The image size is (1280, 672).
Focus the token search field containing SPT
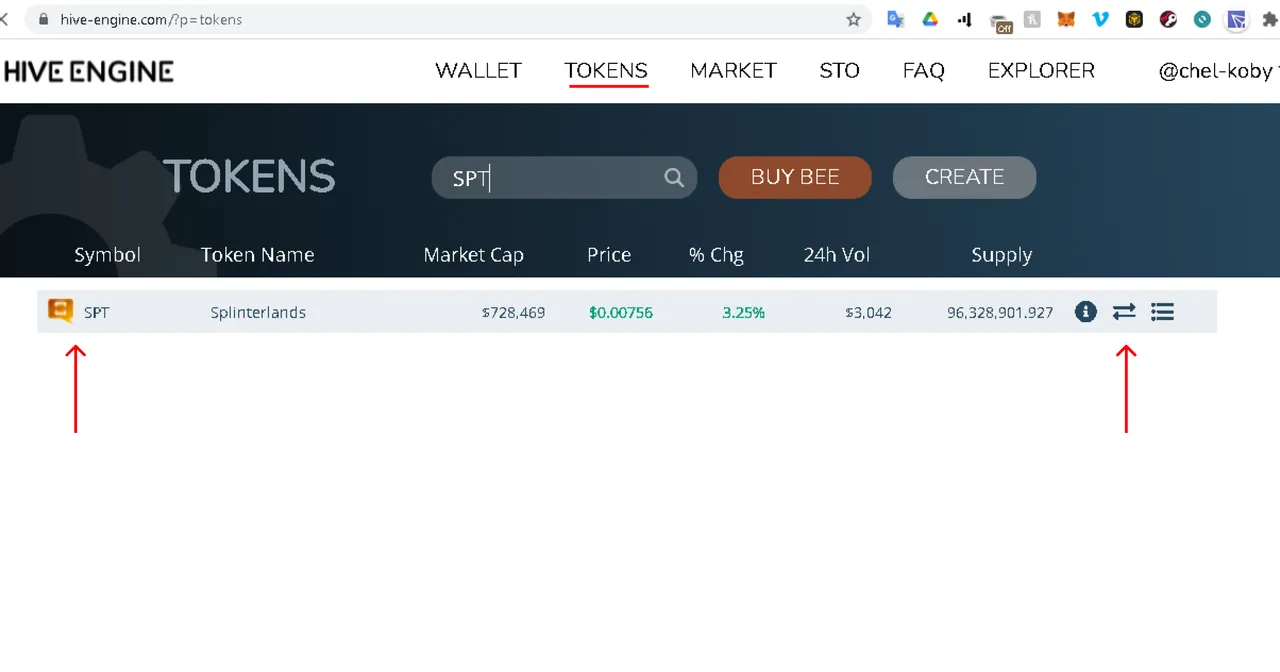tap(564, 177)
